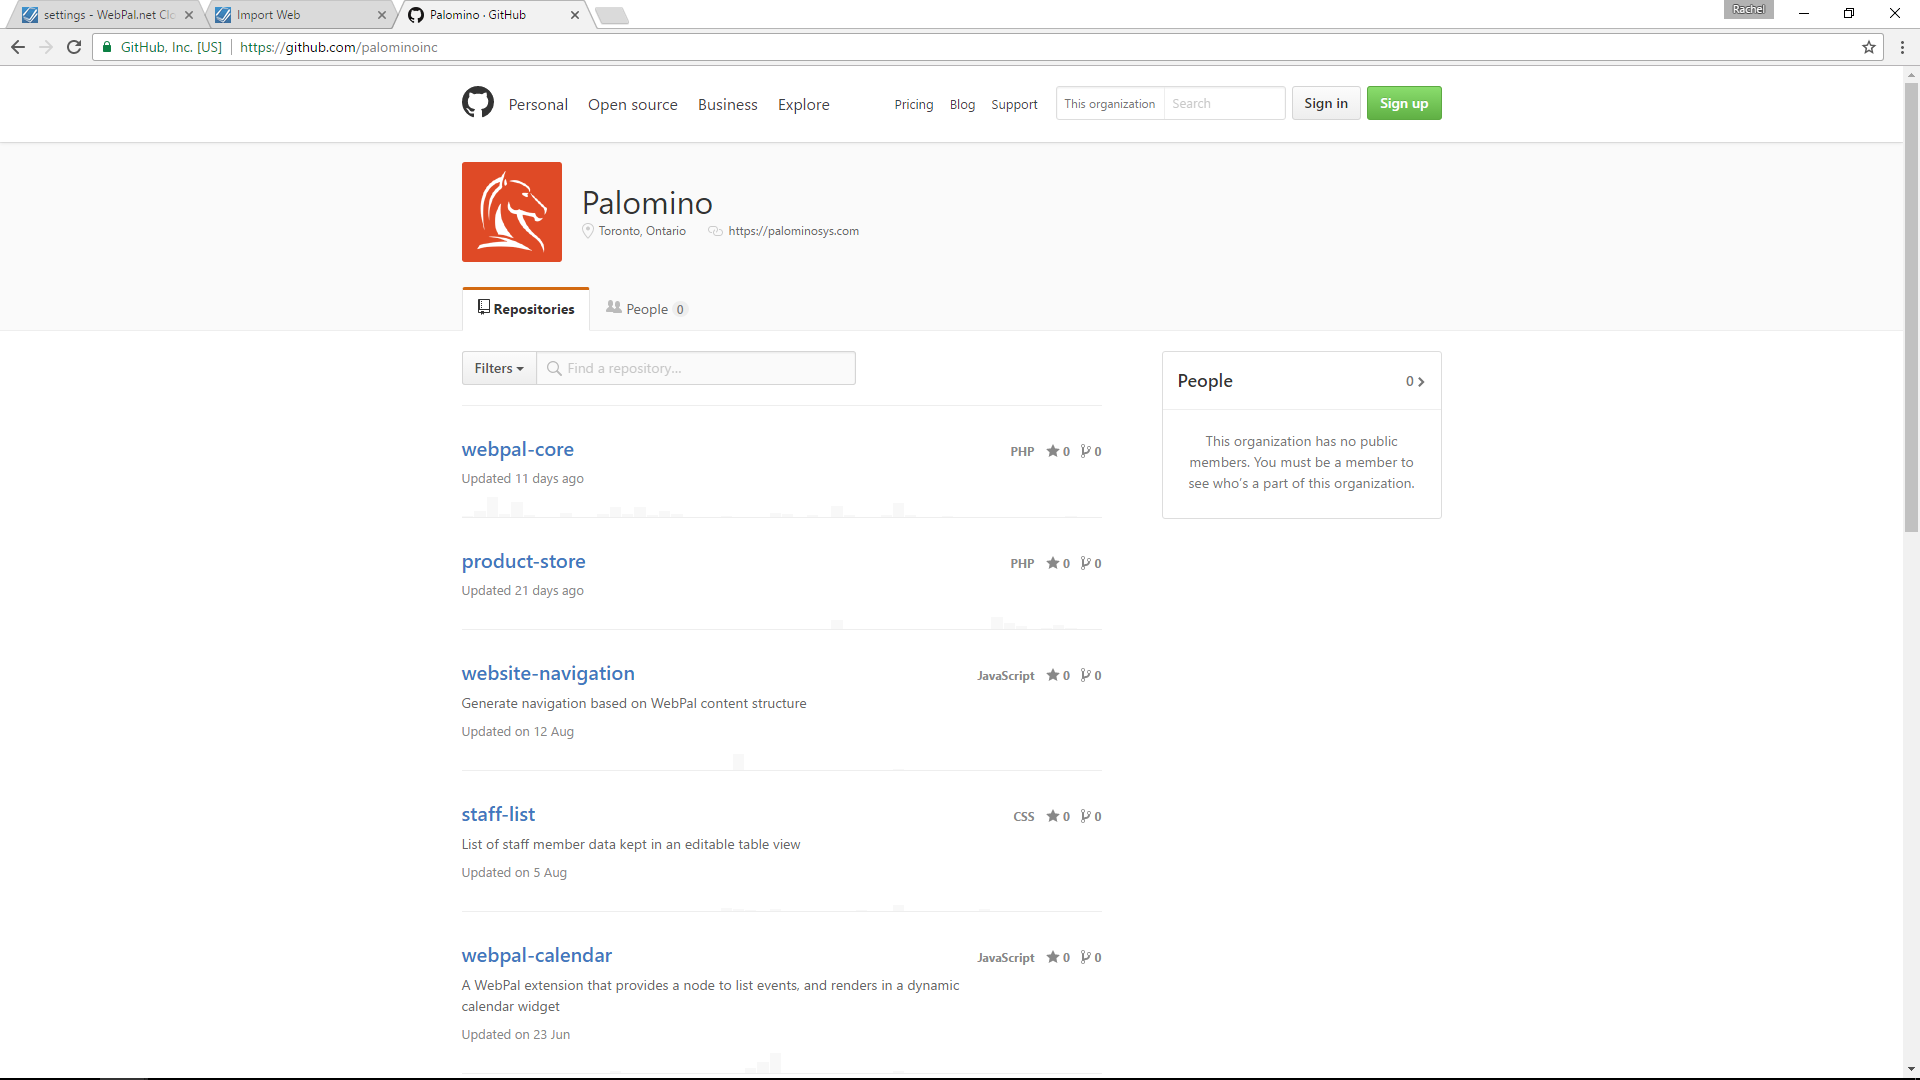The width and height of the screenshot is (1920, 1080).
Task: Click star count for webpal-calendar
Action: (x=1058, y=958)
